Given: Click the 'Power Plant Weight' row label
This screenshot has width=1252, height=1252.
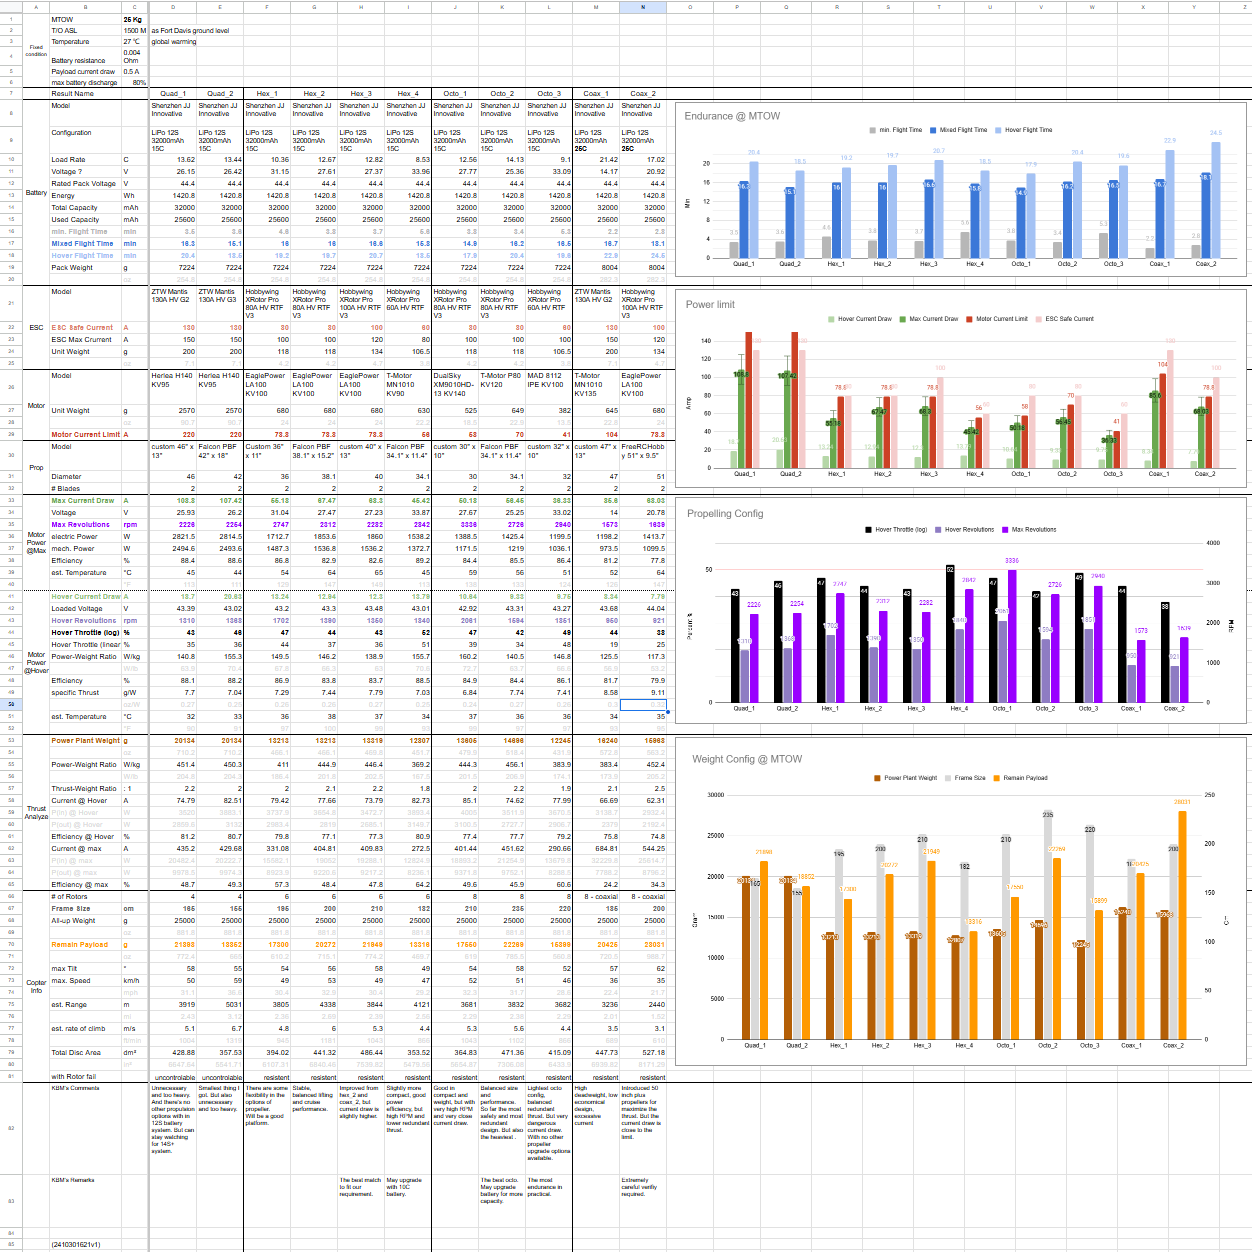Looking at the screenshot, I should (85, 740).
